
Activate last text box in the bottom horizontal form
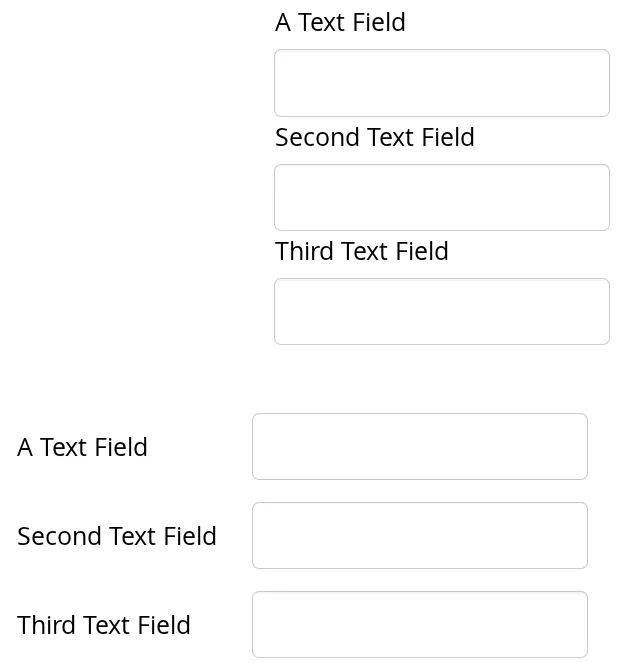[419, 625]
